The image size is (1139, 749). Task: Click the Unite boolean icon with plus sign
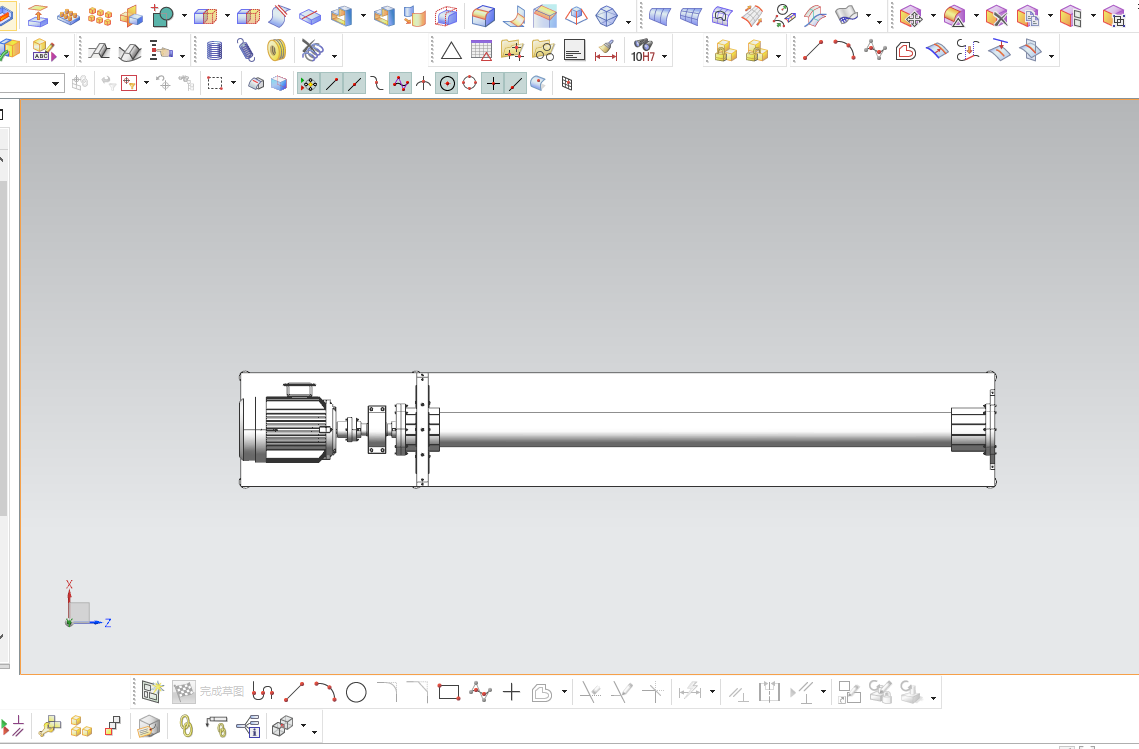coord(163,15)
